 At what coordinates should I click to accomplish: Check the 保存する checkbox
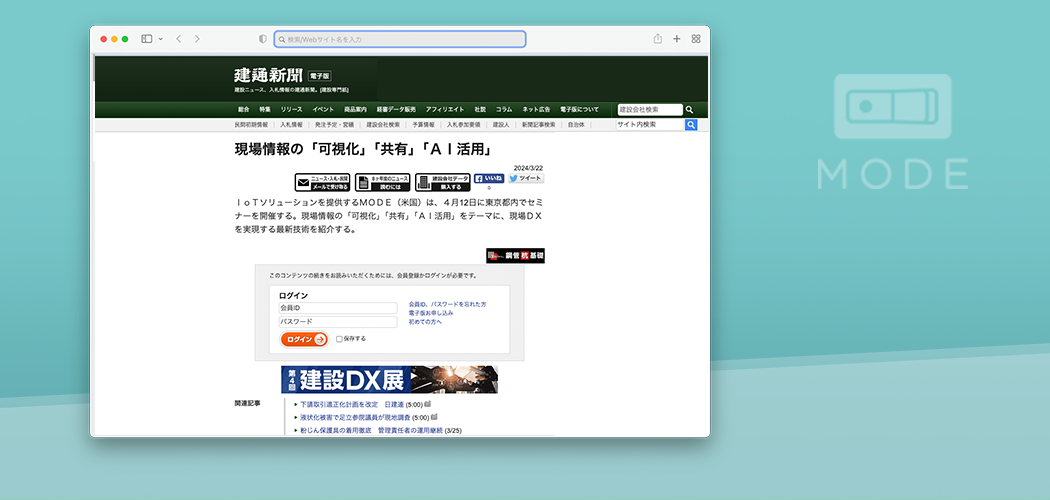pos(340,339)
